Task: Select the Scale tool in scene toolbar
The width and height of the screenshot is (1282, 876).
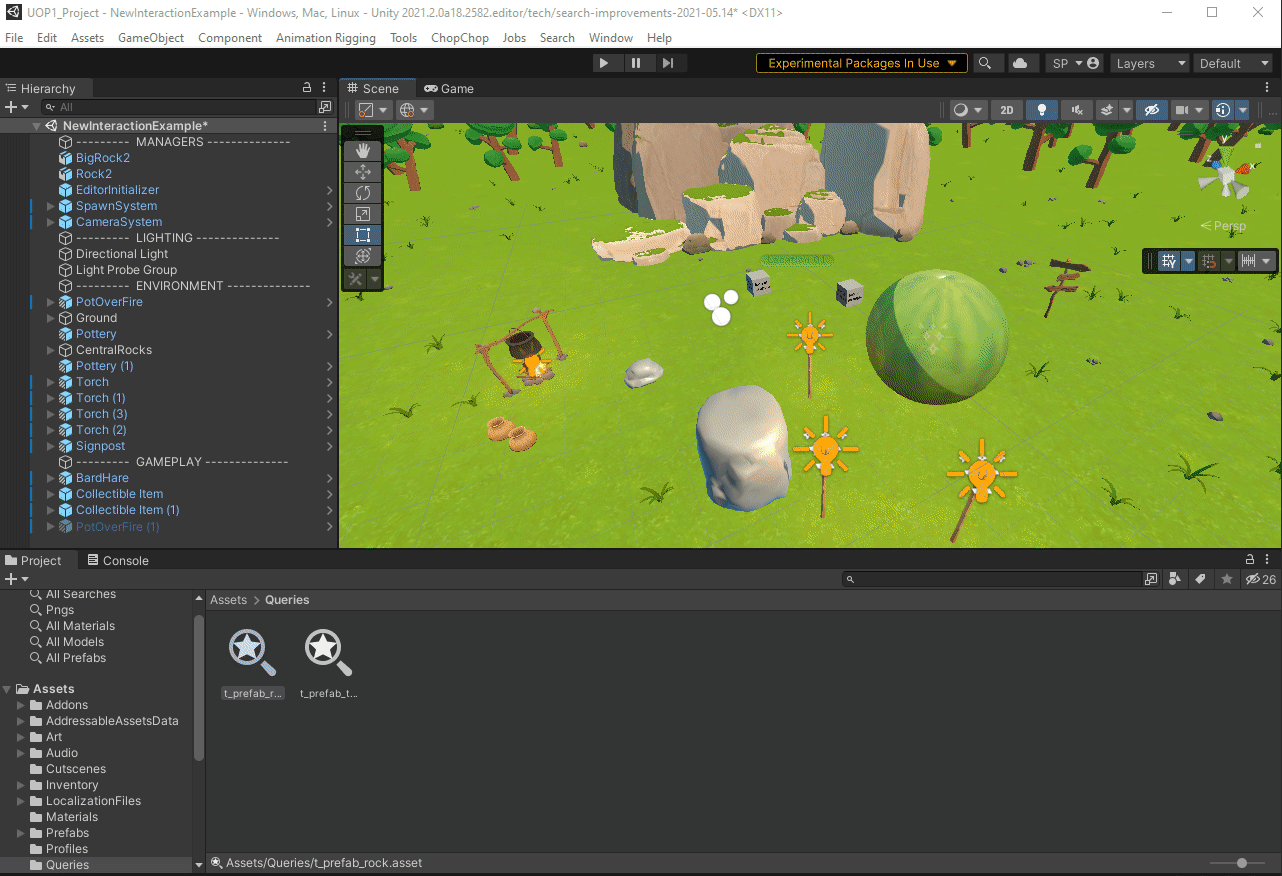Action: [362, 214]
